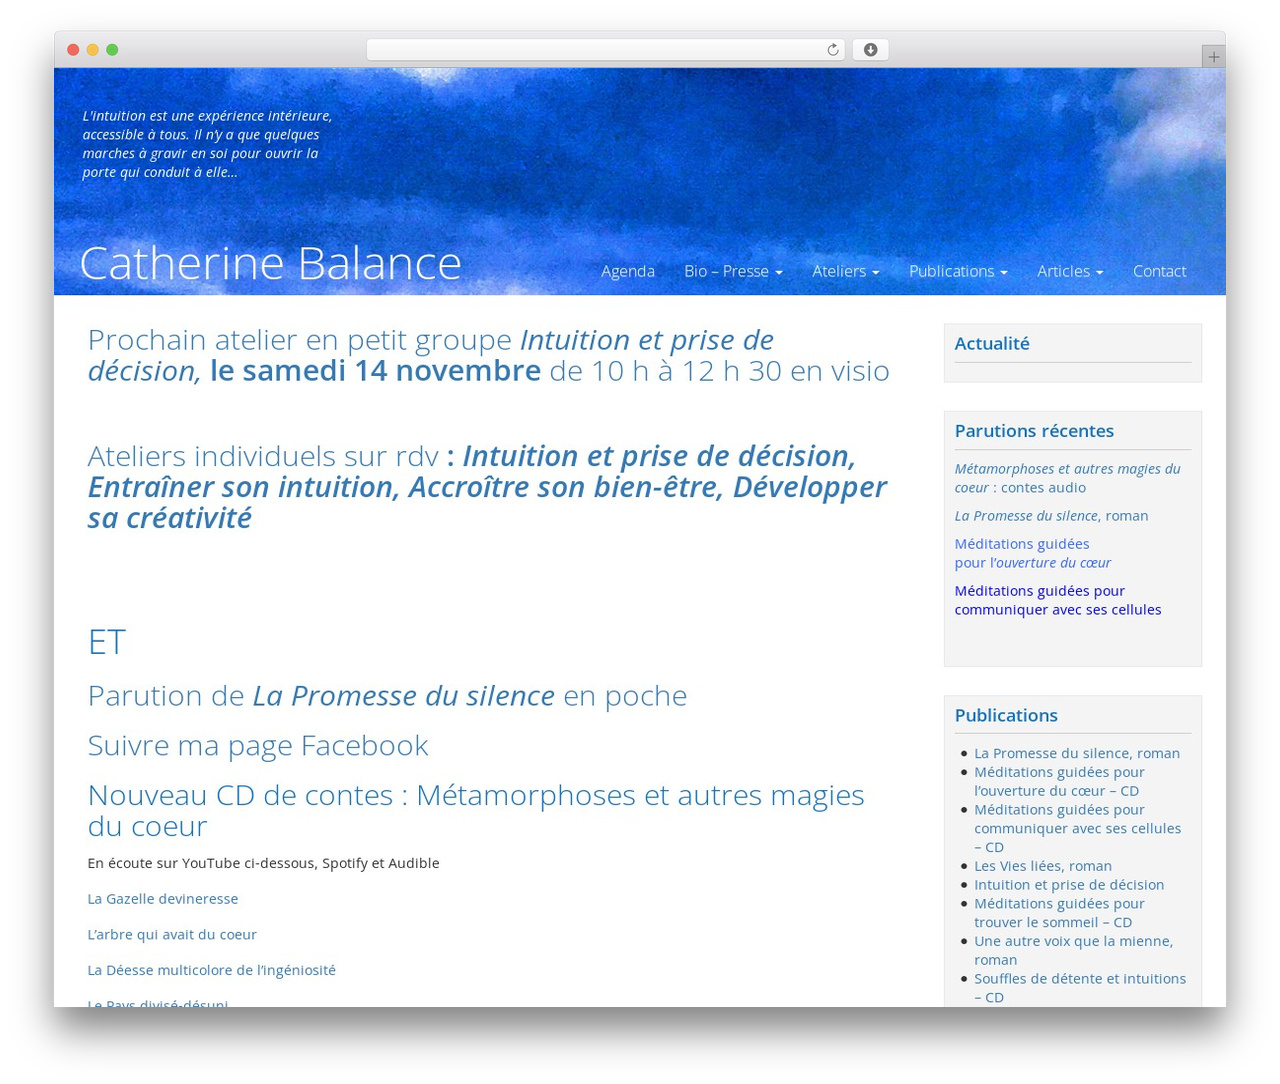Open Métamorphoses et autres magies du coeur sidebar link
This screenshot has height=1084, width=1280.
coord(1067,478)
